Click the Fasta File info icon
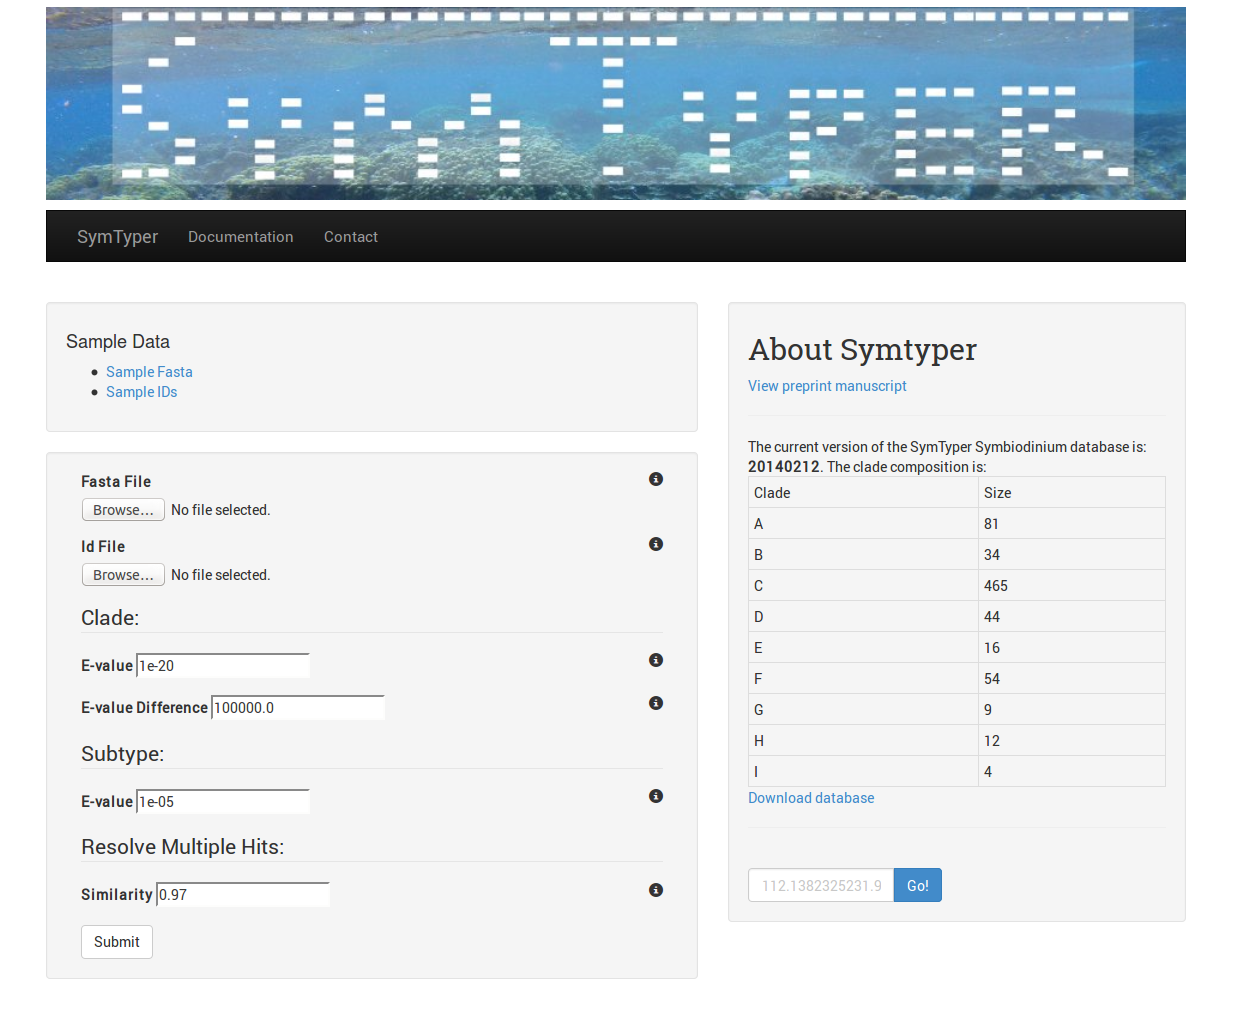The height and width of the screenshot is (1020, 1237). (656, 479)
